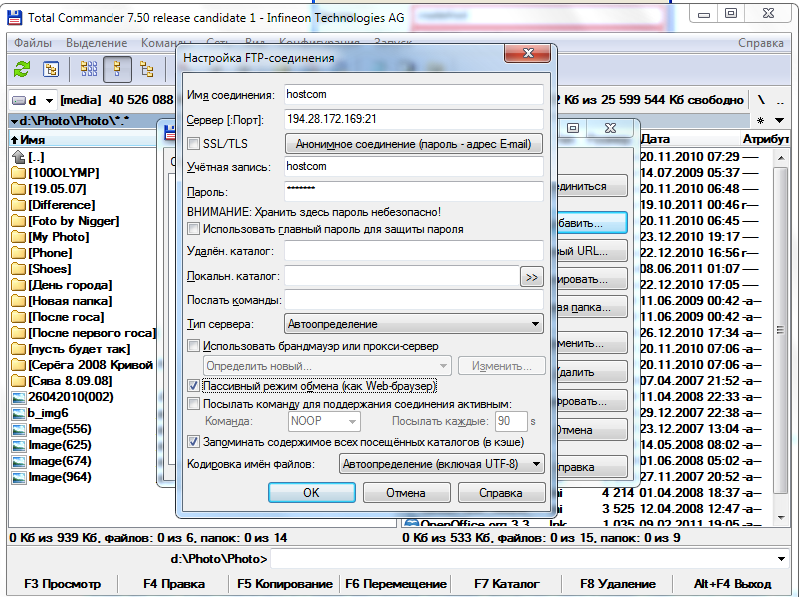Open the Справка menu on the right
The image size is (799, 597).
(760, 43)
